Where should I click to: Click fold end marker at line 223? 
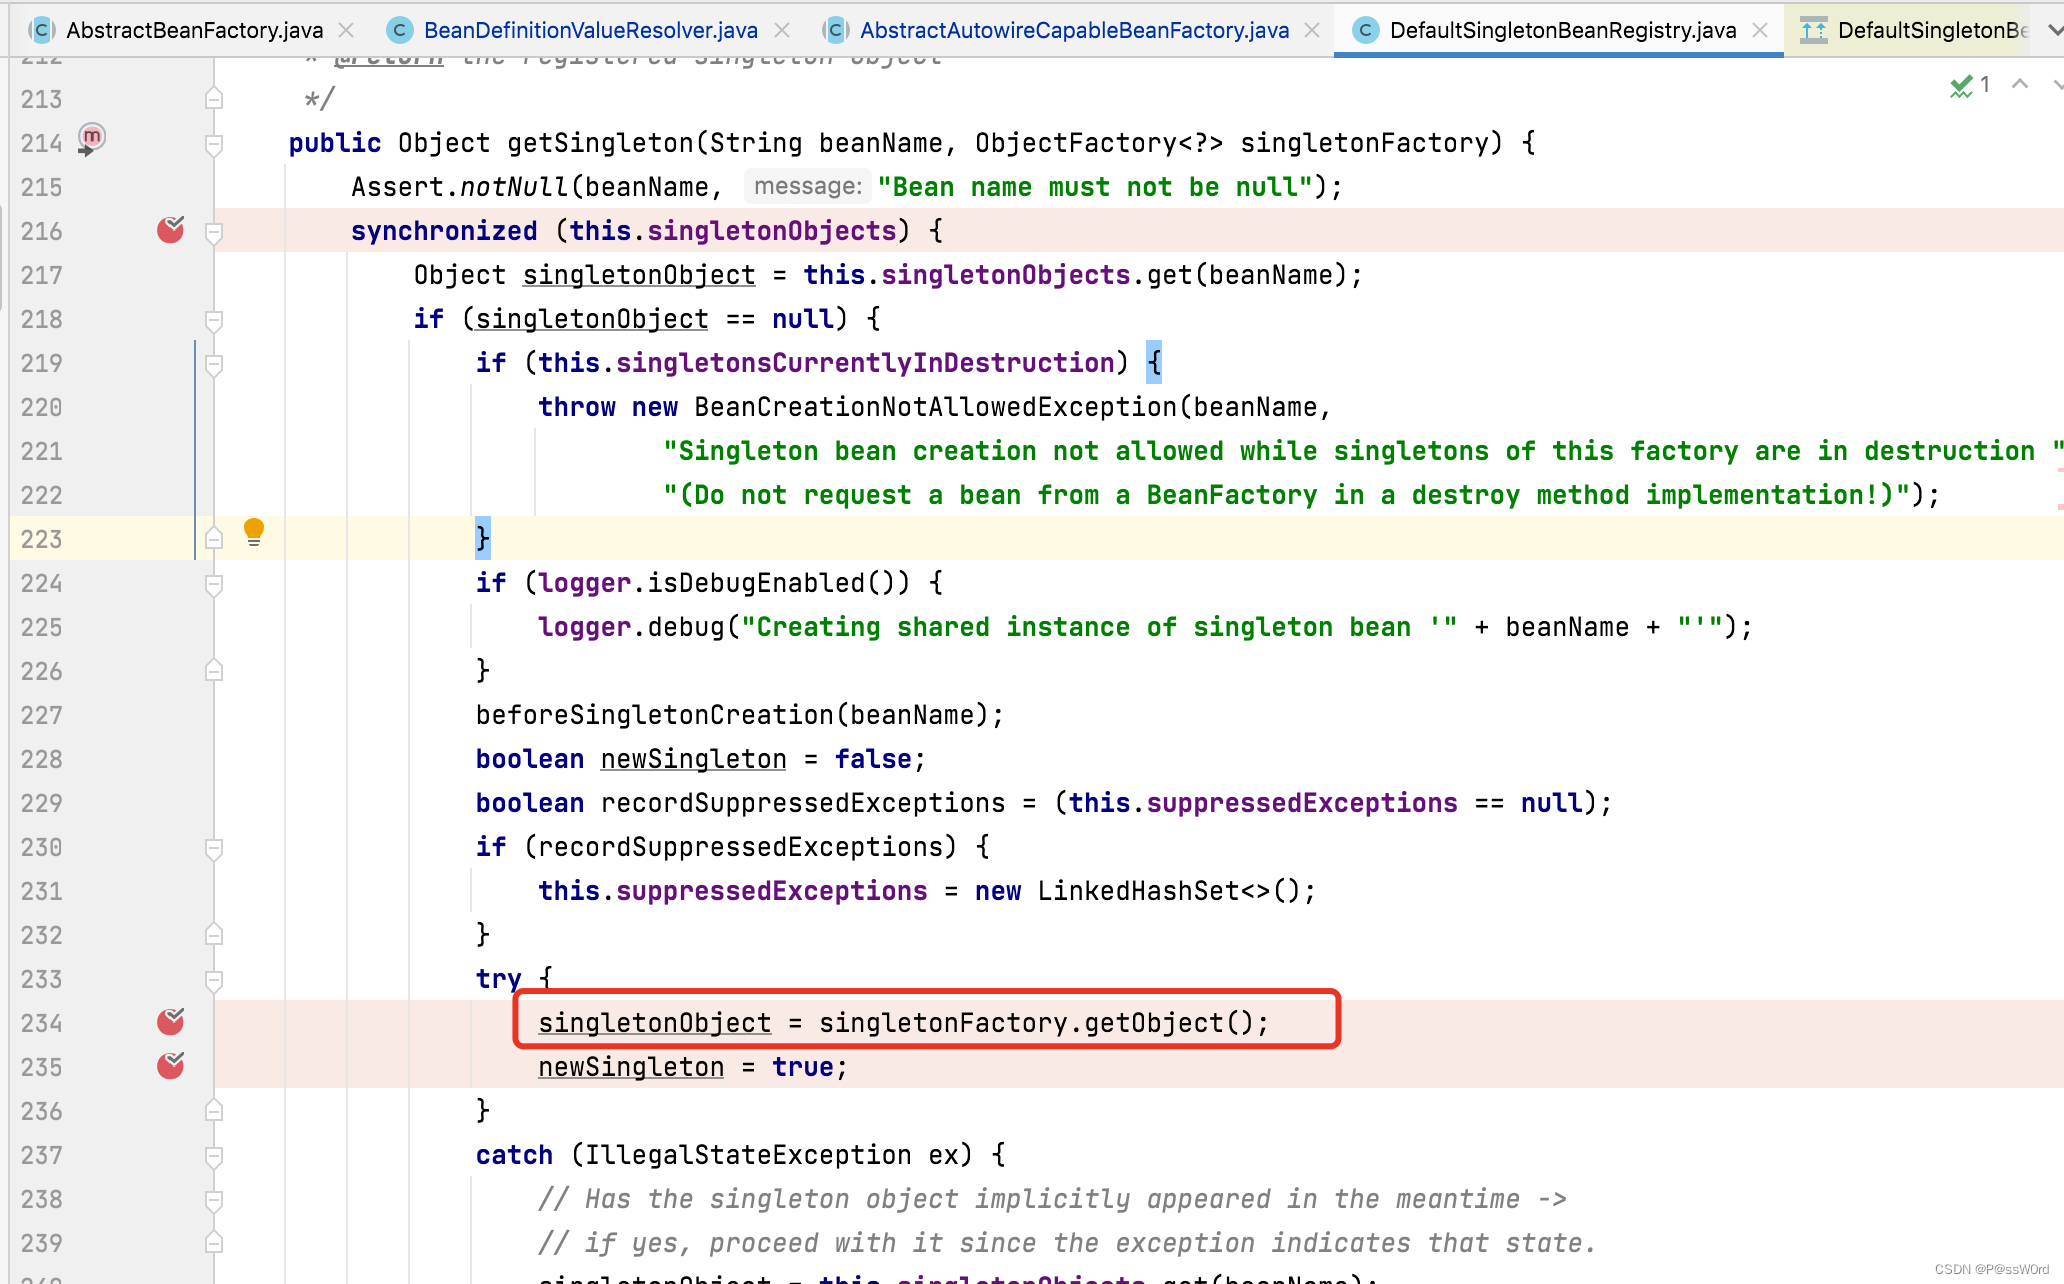(x=214, y=537)
